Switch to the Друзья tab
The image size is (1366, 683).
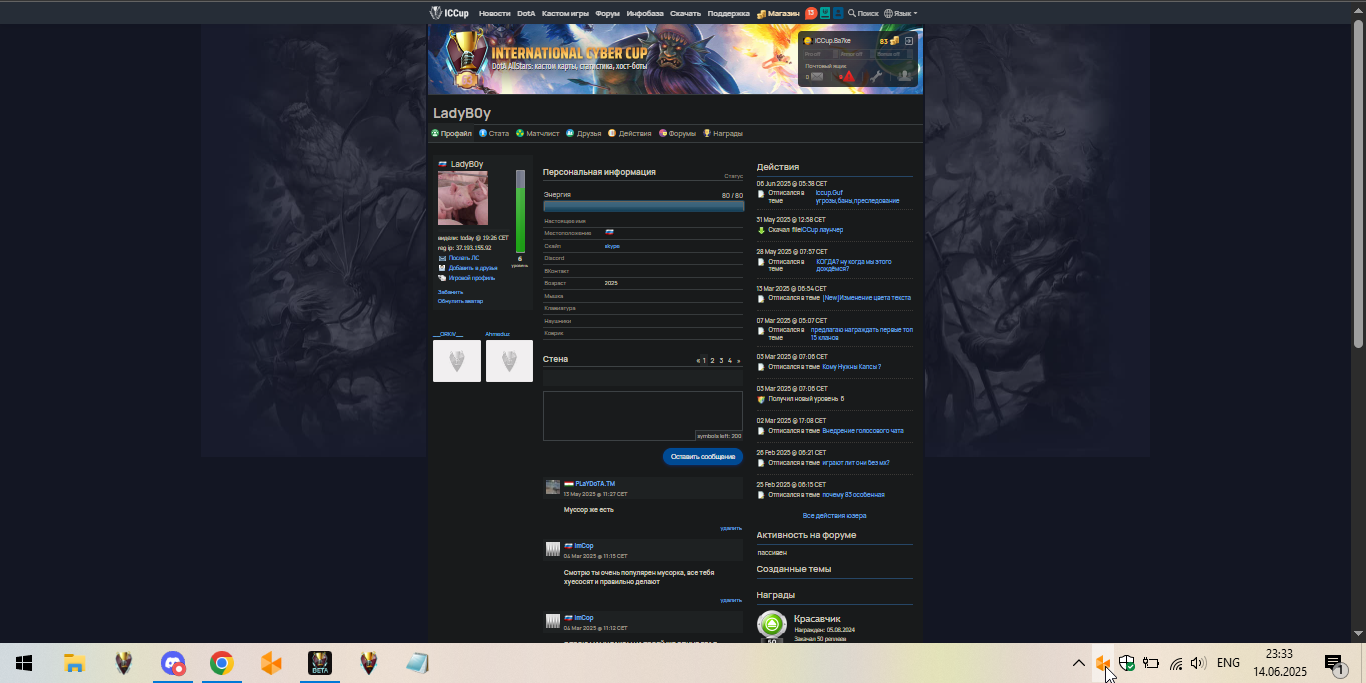pos(583,133)
